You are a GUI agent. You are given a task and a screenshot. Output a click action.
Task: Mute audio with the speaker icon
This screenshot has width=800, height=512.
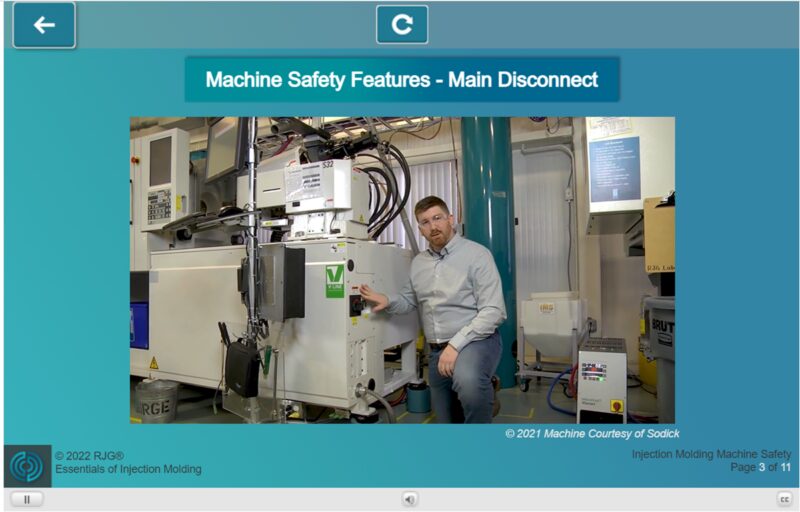(x=410, y=499)
